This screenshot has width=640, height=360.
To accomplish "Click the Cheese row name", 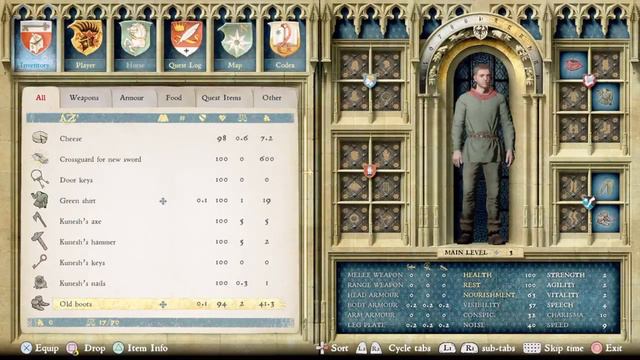I will [71, 139].
